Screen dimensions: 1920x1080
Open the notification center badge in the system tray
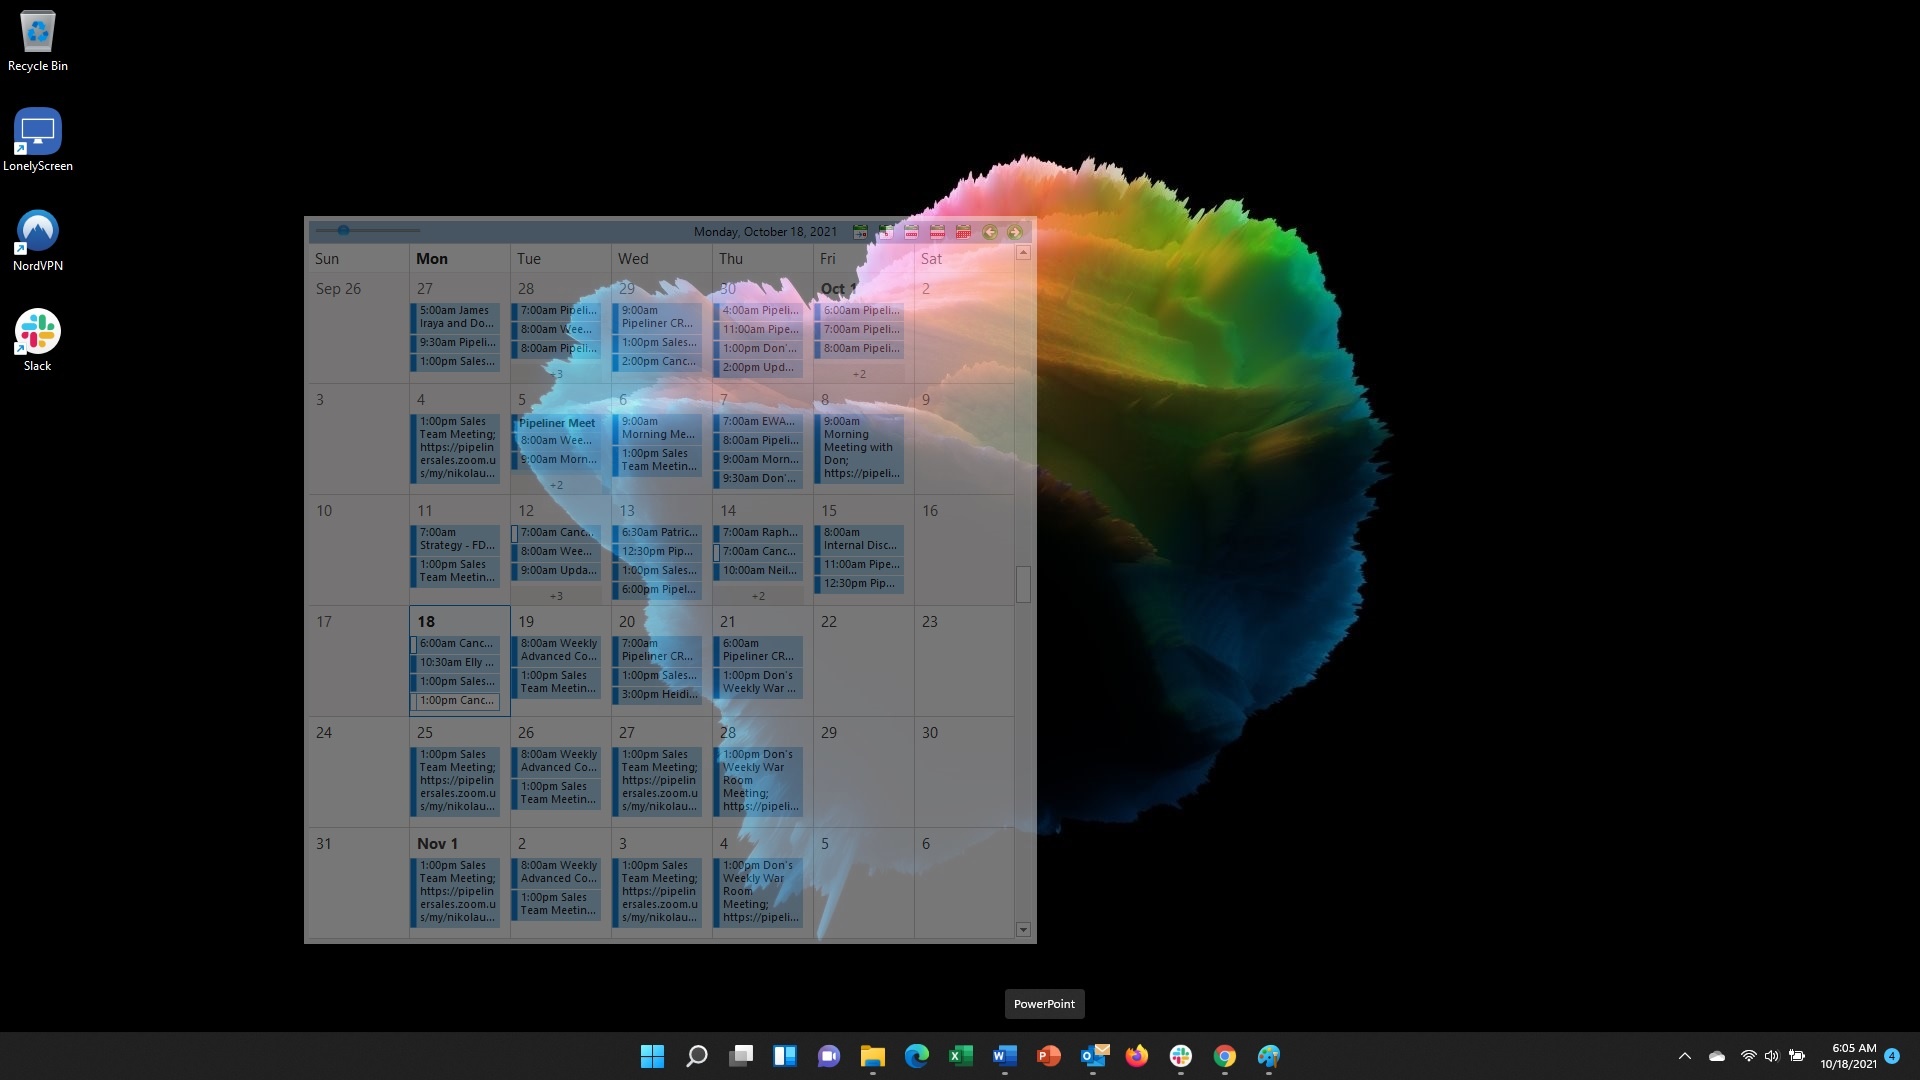1891,1056
